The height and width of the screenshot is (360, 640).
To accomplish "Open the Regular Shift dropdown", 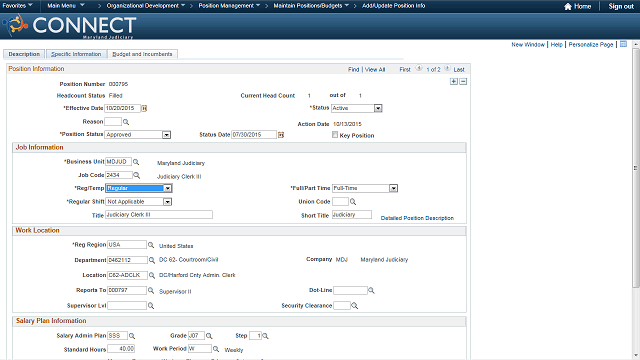I will tap(167, 202).
